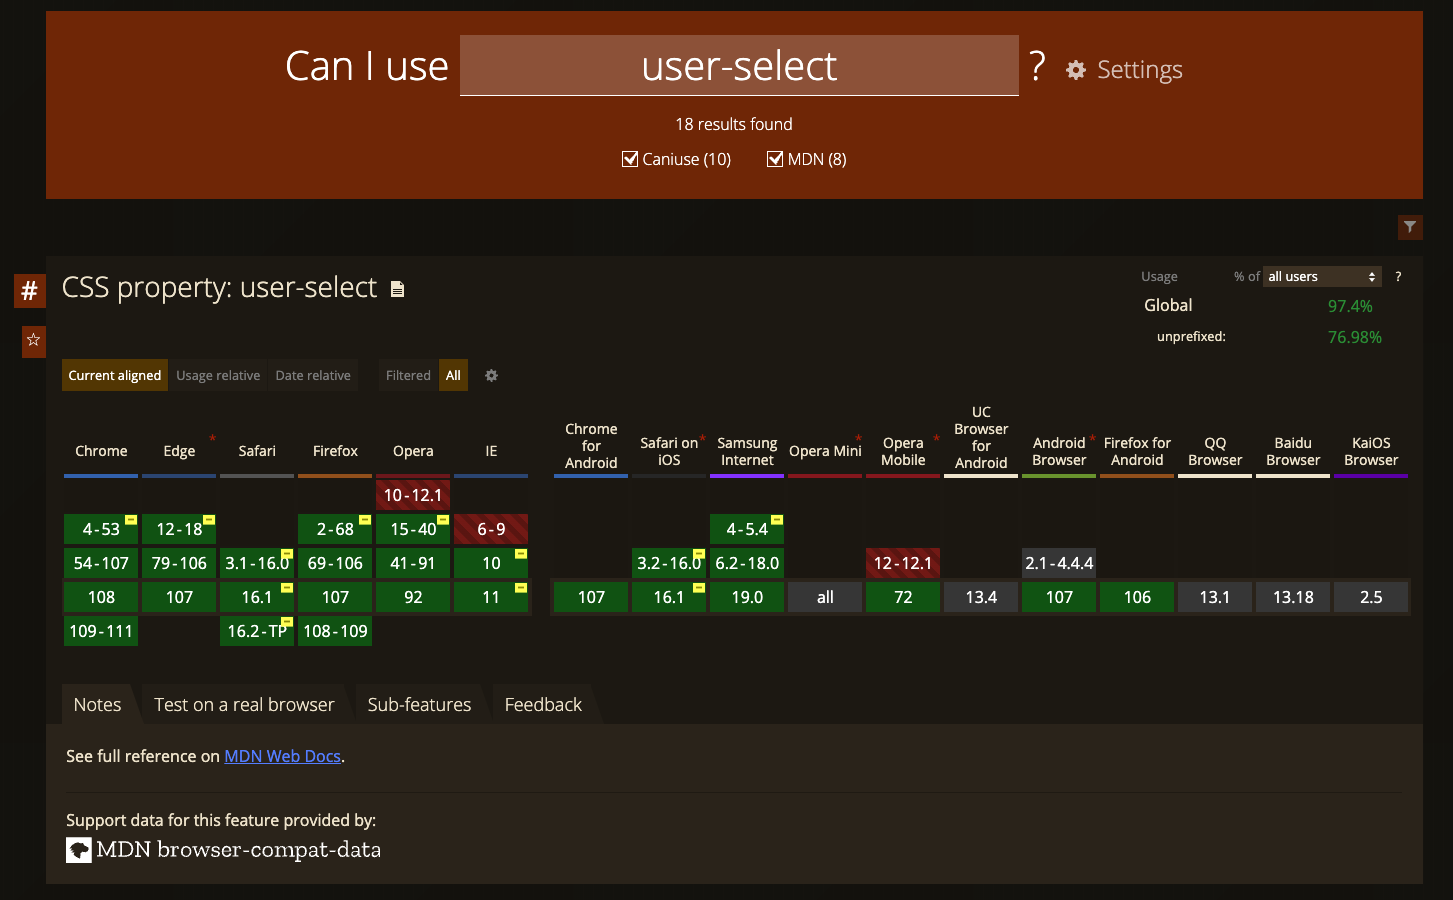Toggle the MDN (8) checkbox
This screenshot has width=1453, height=900.
tap(775, 159)
